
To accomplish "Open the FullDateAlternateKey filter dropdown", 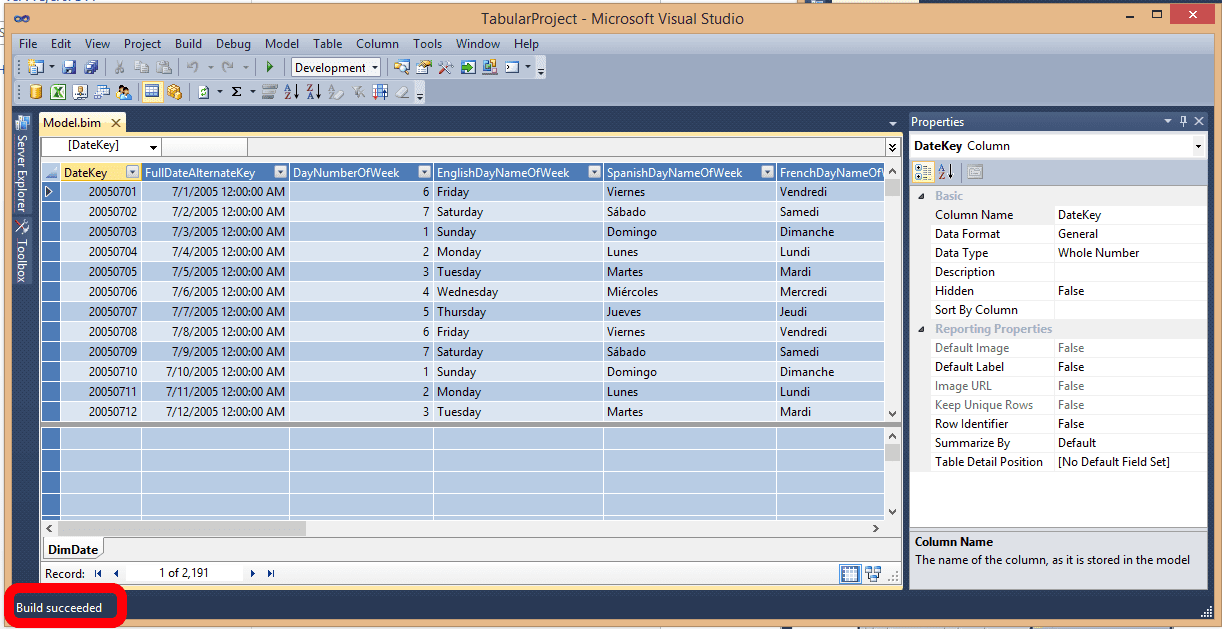I will [x=280, y=172].
